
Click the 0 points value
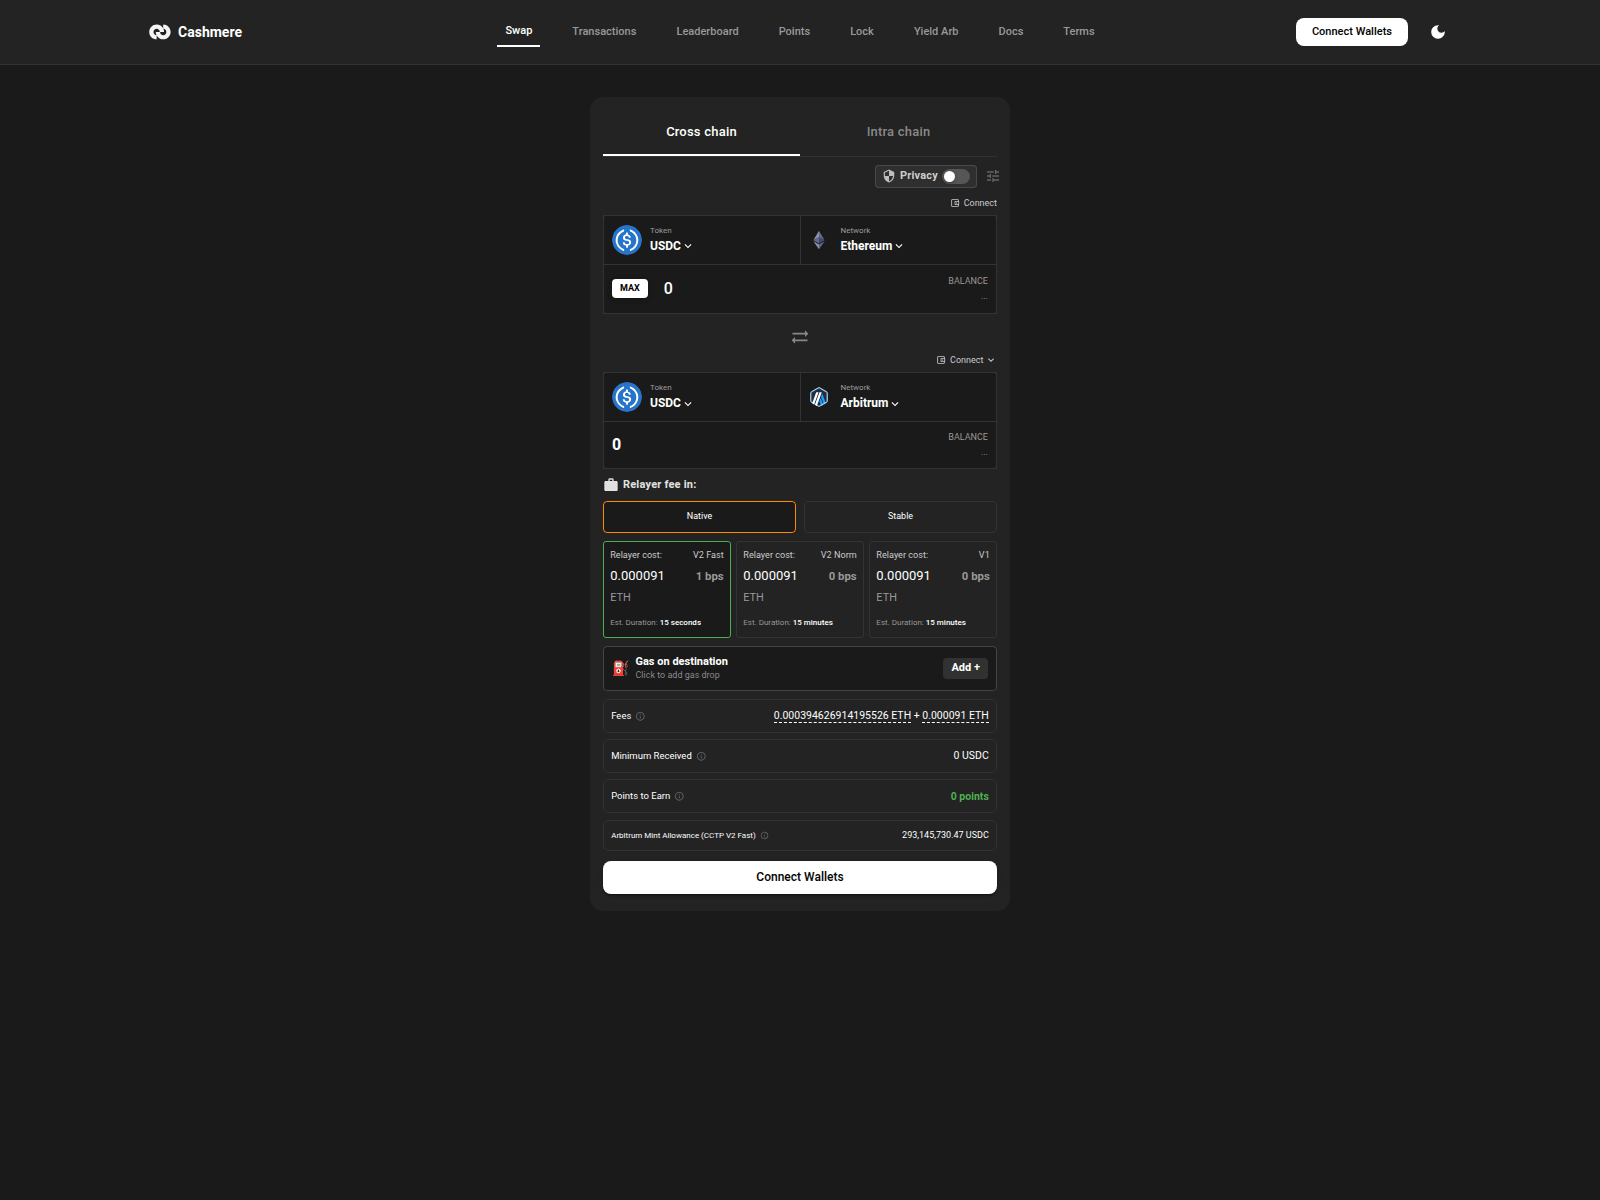point(969,797)
